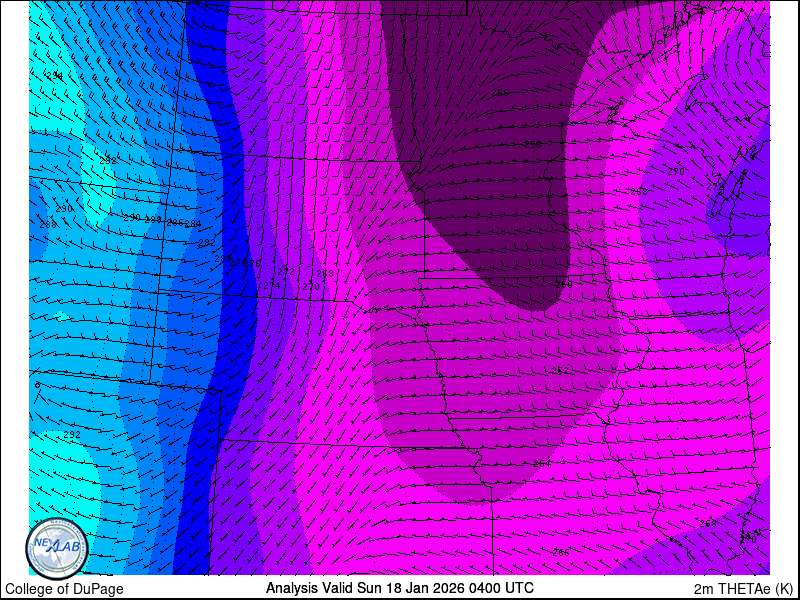Click the 264 contour label
The width and height of the screenshot is (800, 600).
(542, 464)
